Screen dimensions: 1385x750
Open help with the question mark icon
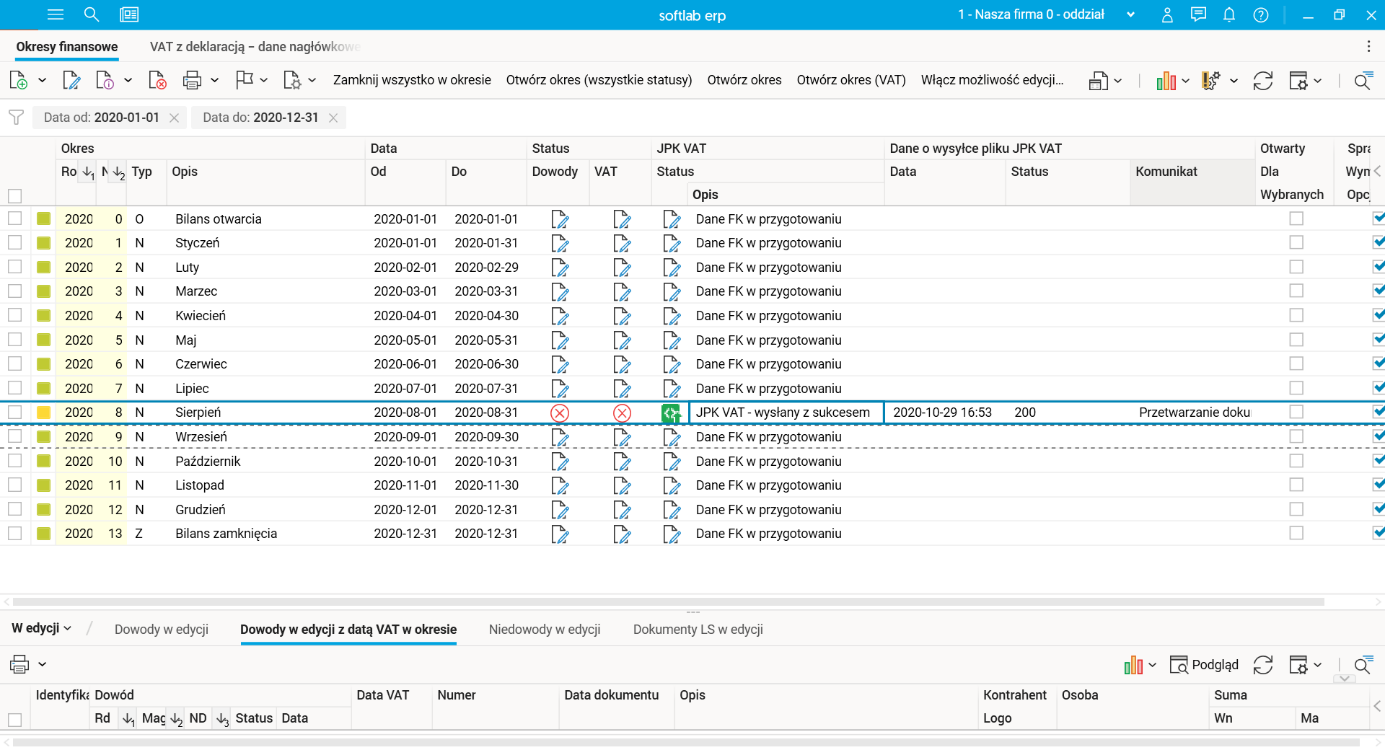tap(1261, 15)
